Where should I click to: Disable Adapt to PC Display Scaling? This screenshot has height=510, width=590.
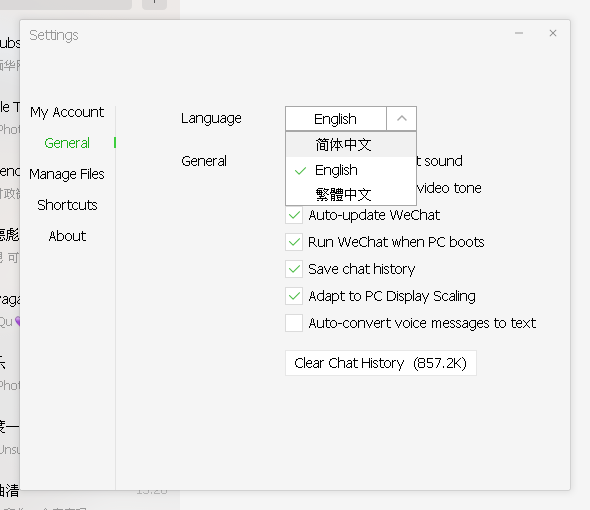click(294, 296)
